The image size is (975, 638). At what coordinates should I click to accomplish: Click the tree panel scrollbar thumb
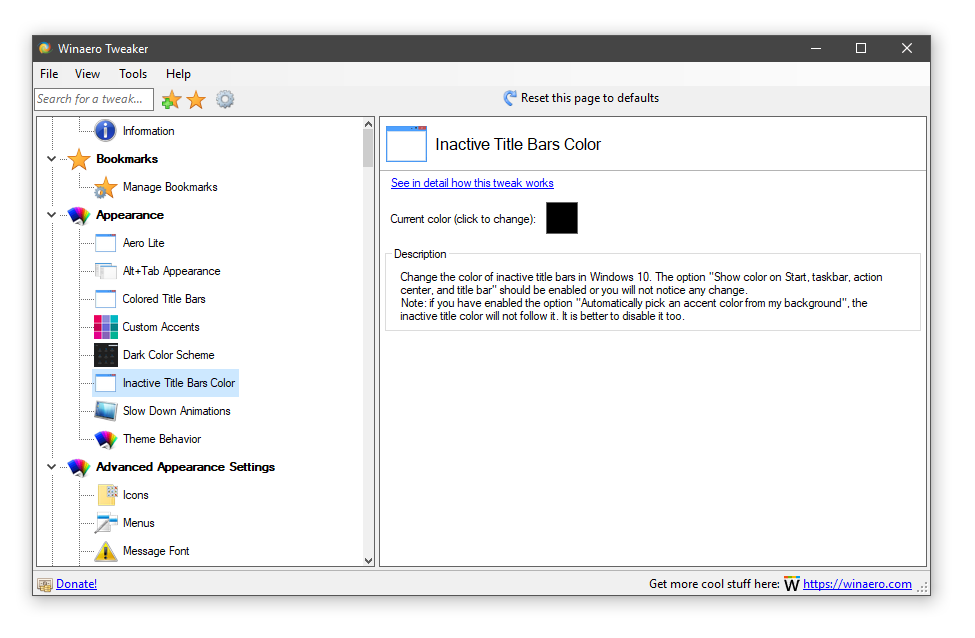click(368, 149)
